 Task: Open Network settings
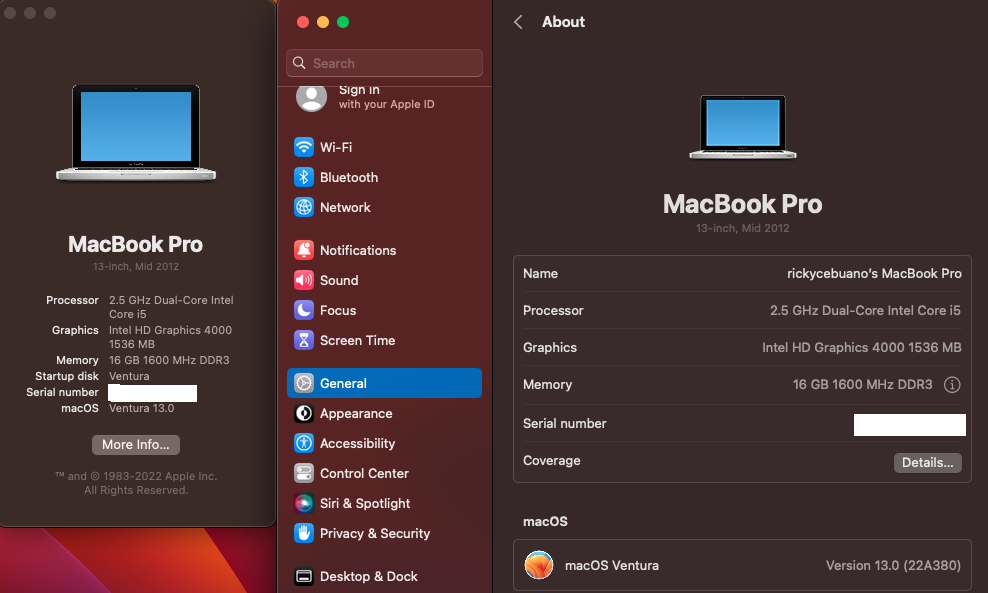[345, 207]
